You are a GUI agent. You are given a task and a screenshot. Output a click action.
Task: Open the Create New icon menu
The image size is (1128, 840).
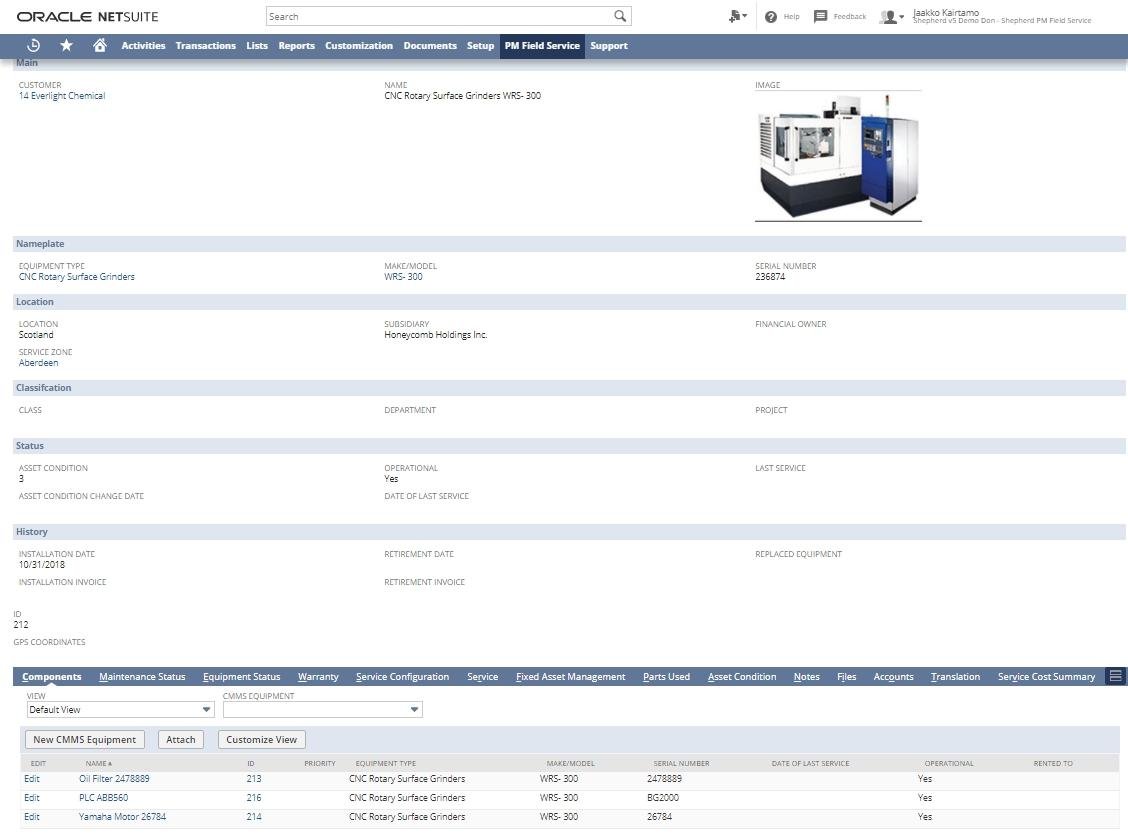tap(737, 16)
